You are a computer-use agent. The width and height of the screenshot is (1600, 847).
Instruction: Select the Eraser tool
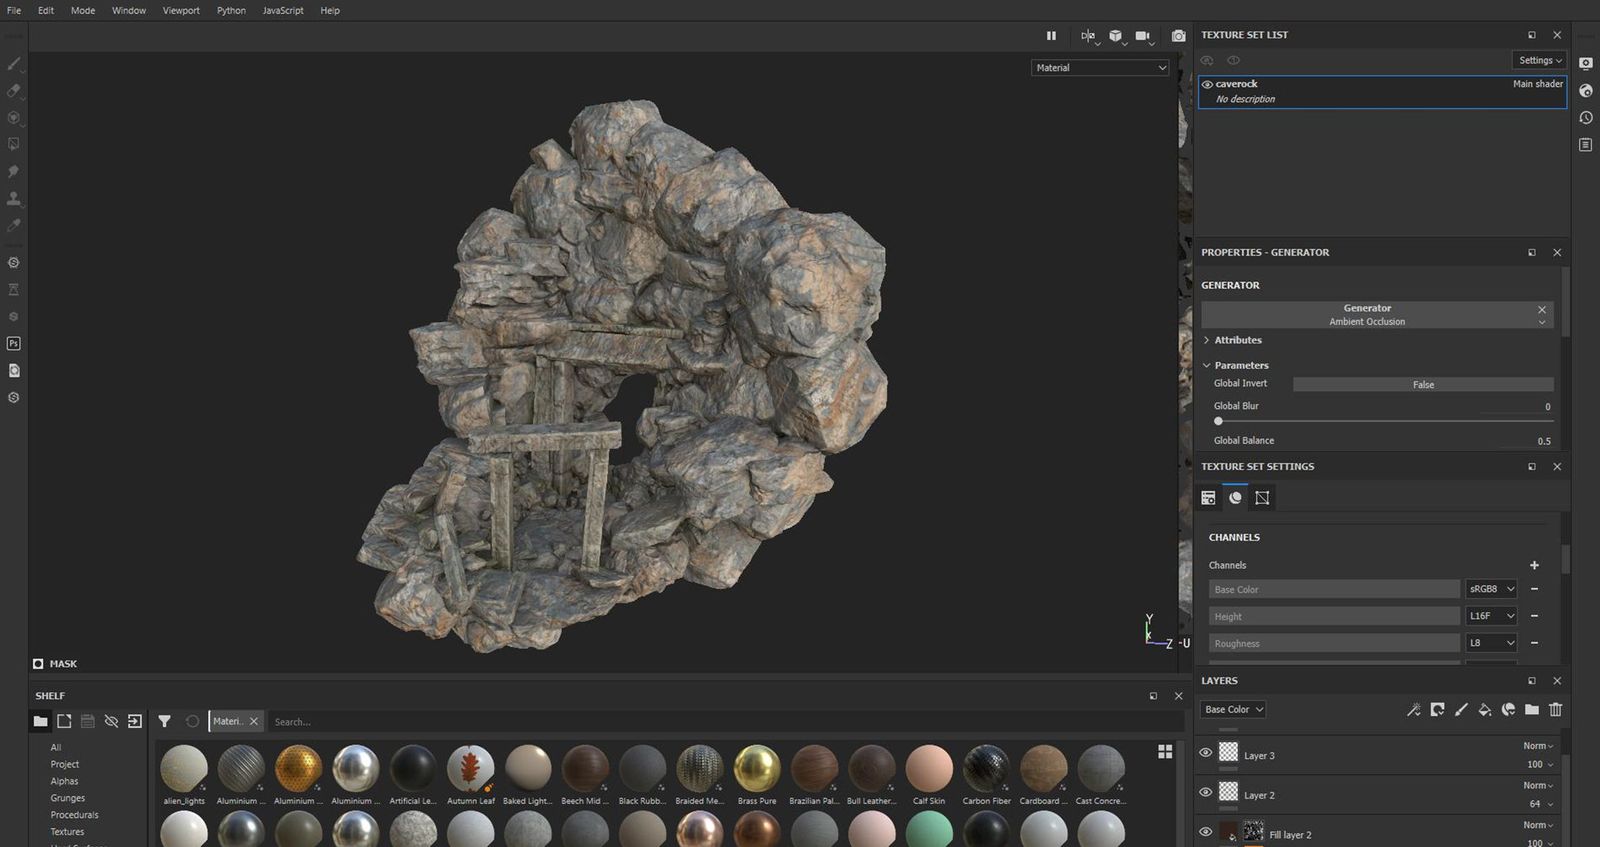pyautogui.click(x=14, y=90)
